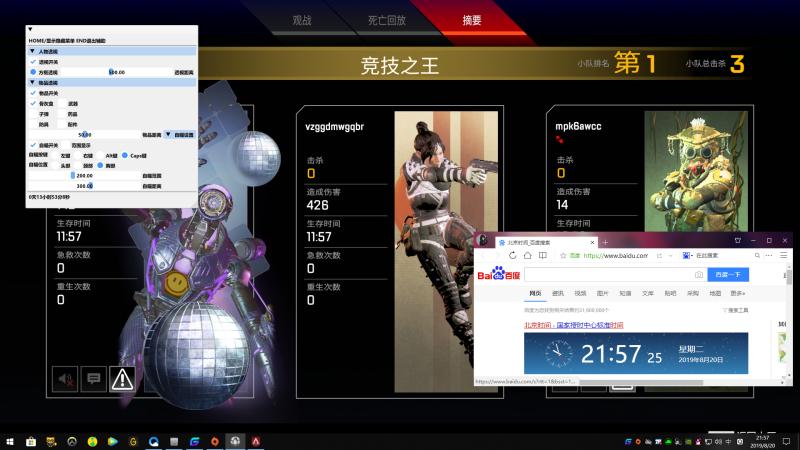The height and width of the screenshot is (450, 800).
Task: Select the 头部 aim position radio button
Action: click(x=55, y=165)
